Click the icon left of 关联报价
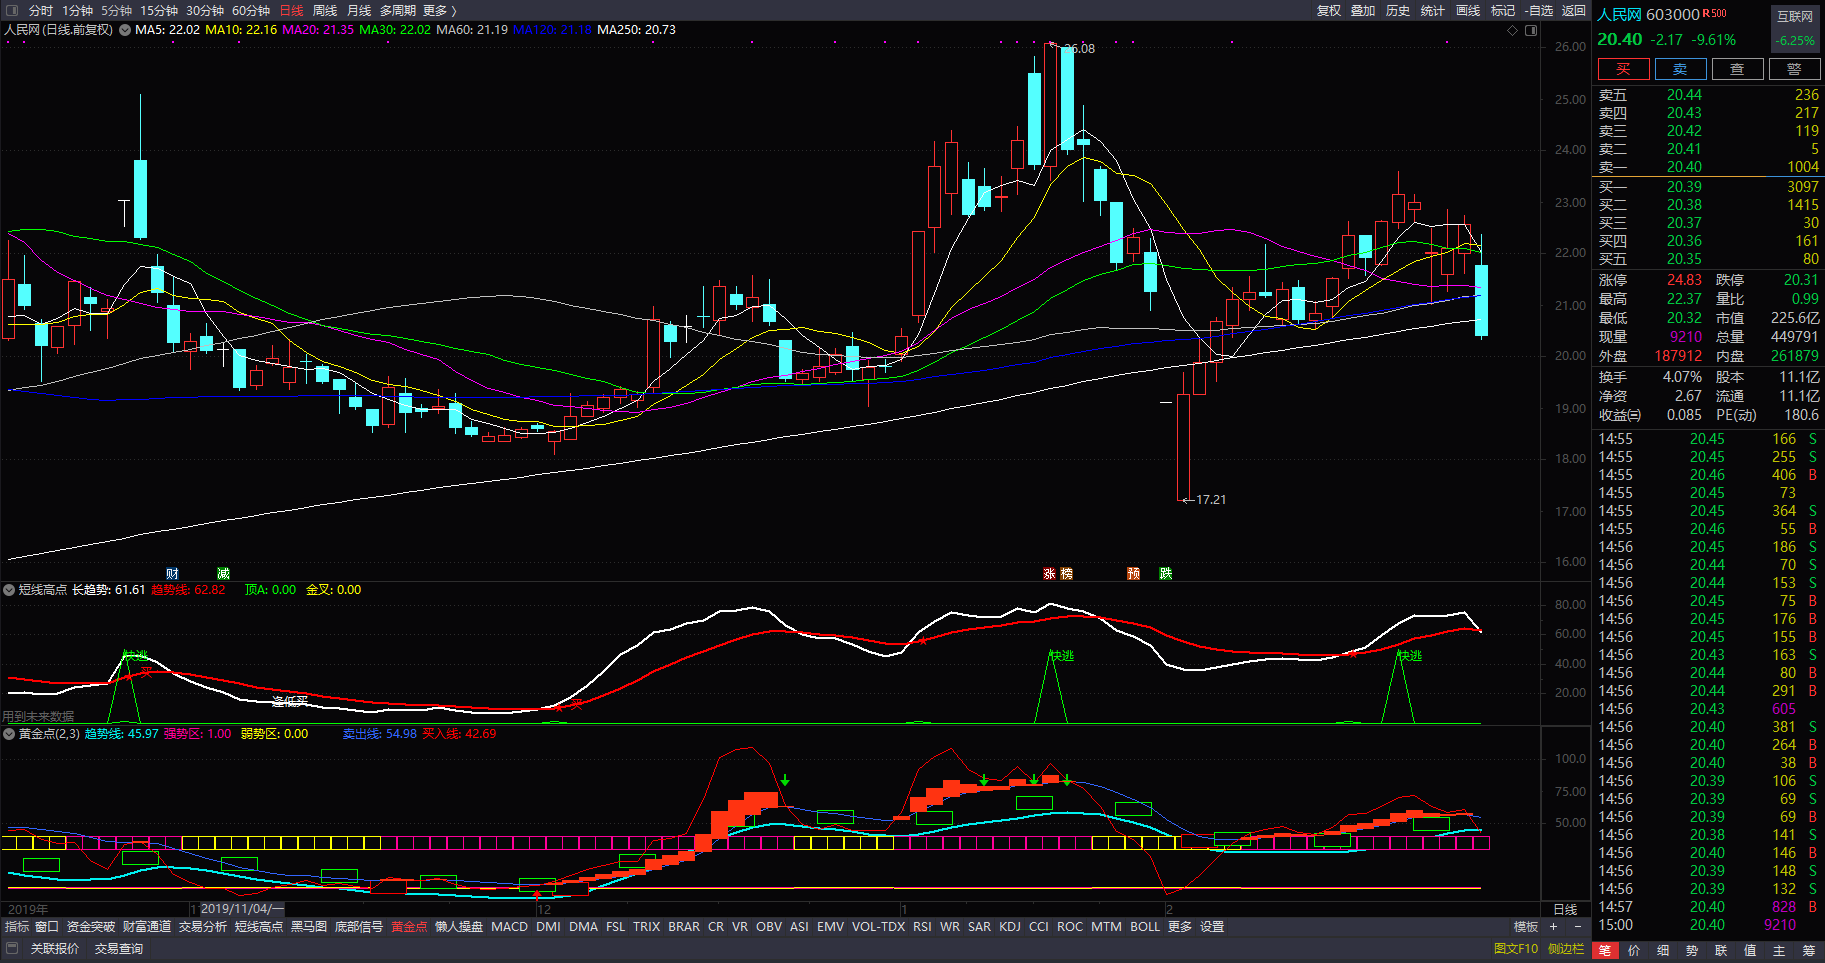Image resolution: width=1825 pixels, height=963 pixels. click(12, 948)
